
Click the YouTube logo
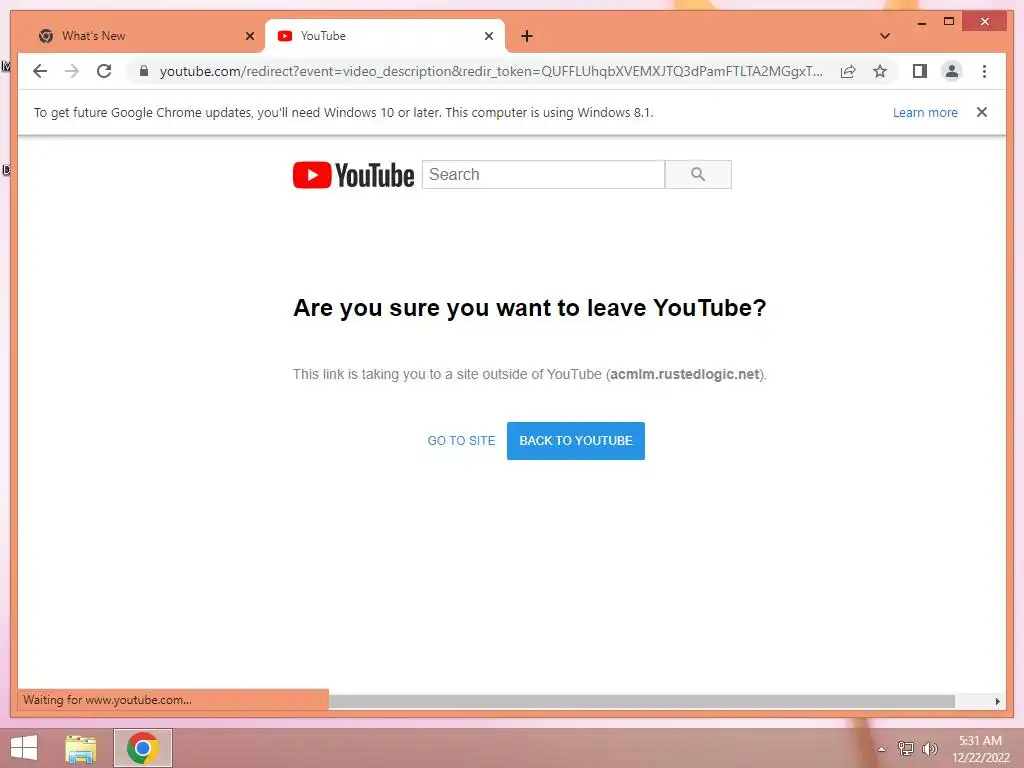click(353, 175)
